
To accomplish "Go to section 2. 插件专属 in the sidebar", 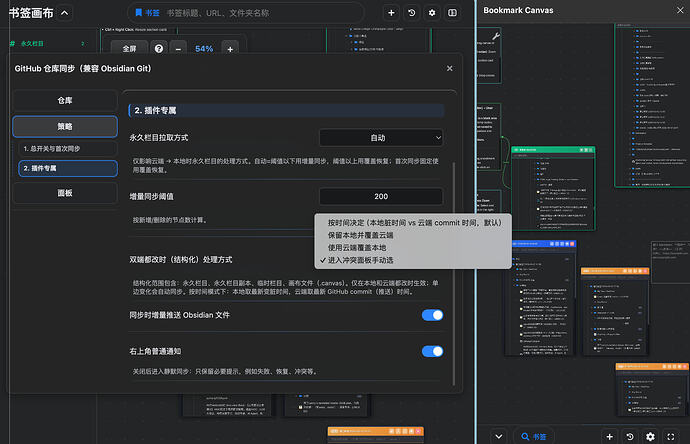I will [x=68, y=168].
